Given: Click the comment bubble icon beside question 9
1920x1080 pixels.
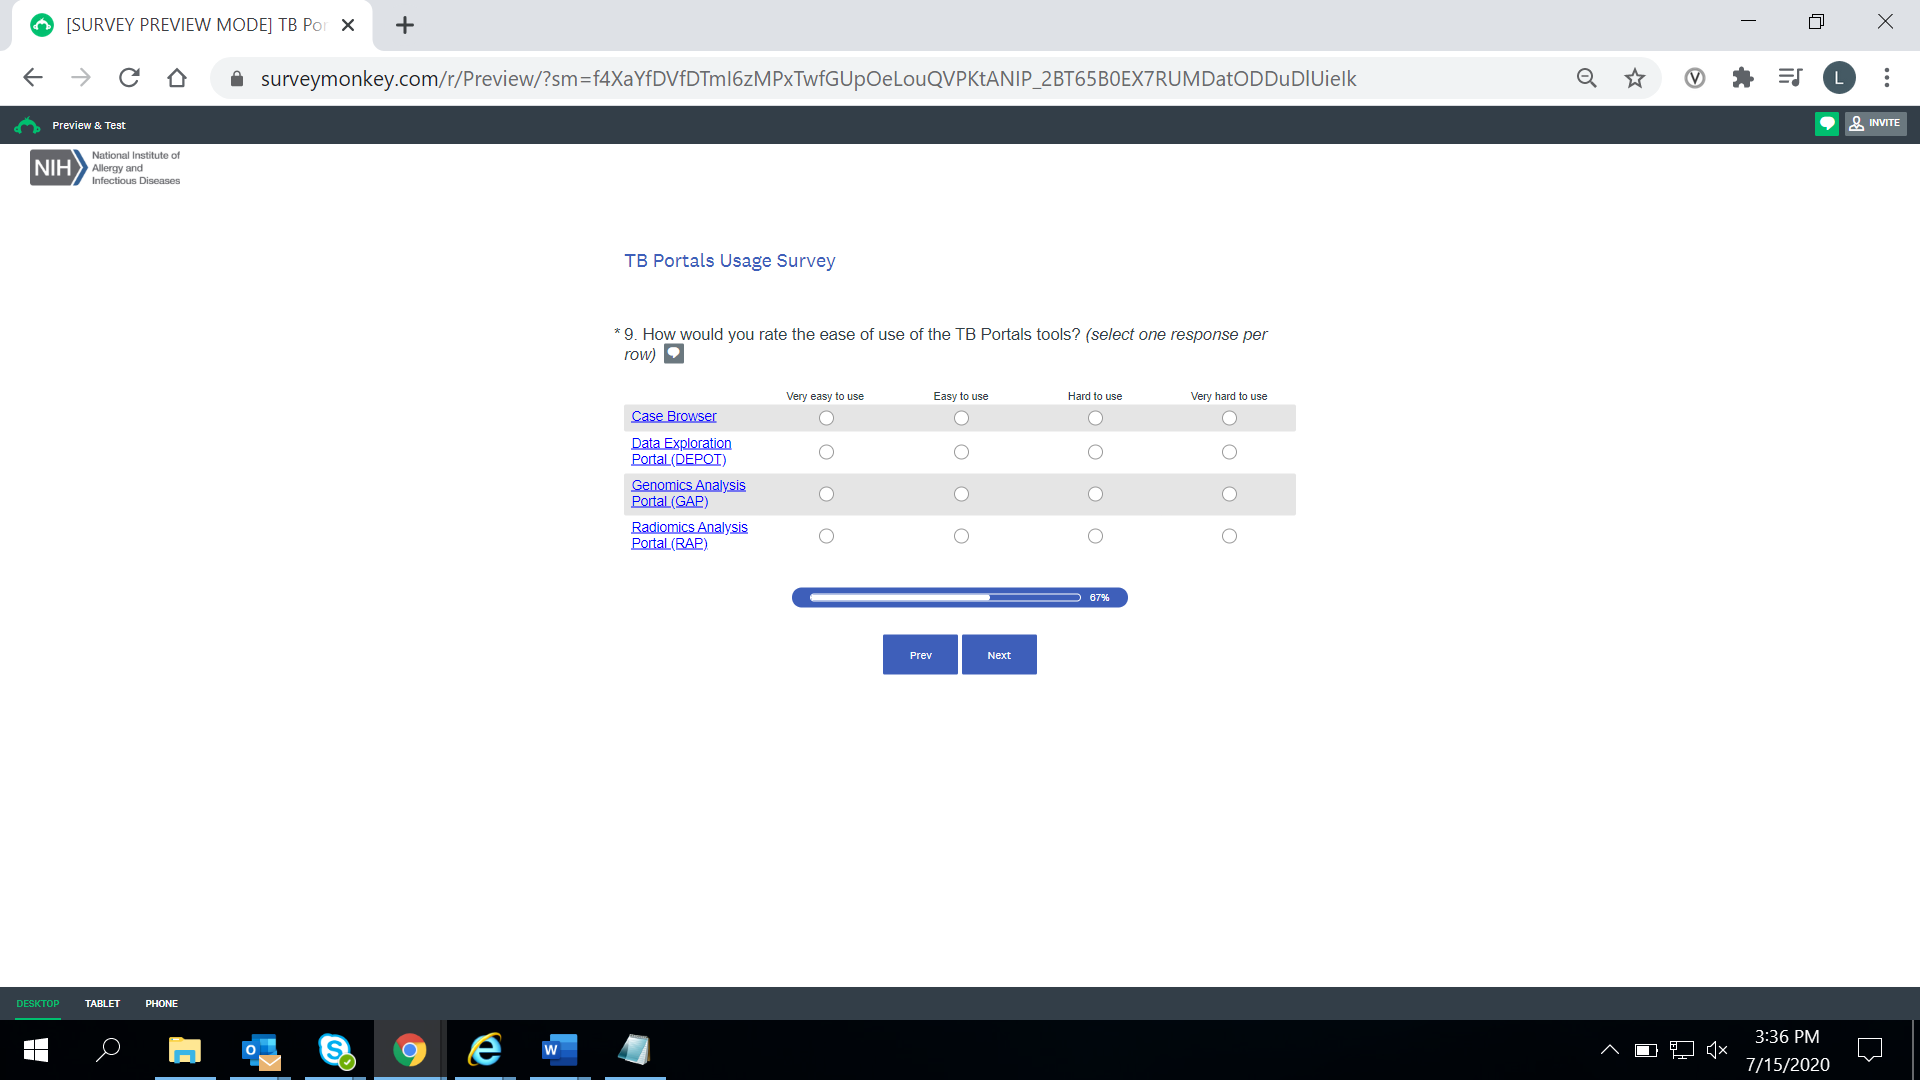Looking at the screenshot, I should point(674,354).
